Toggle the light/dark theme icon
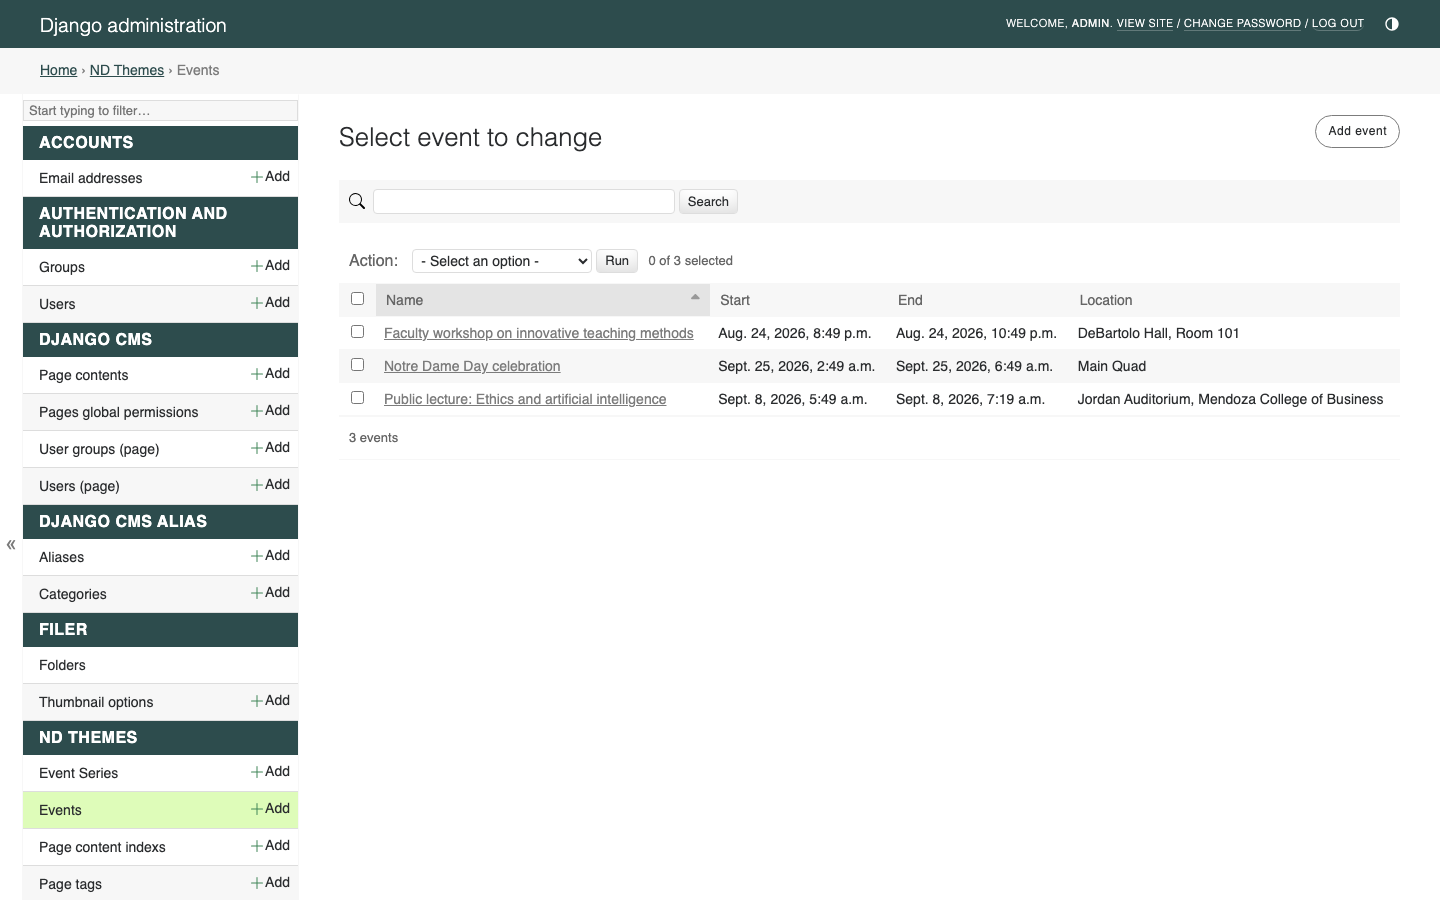 (1391, 24)
